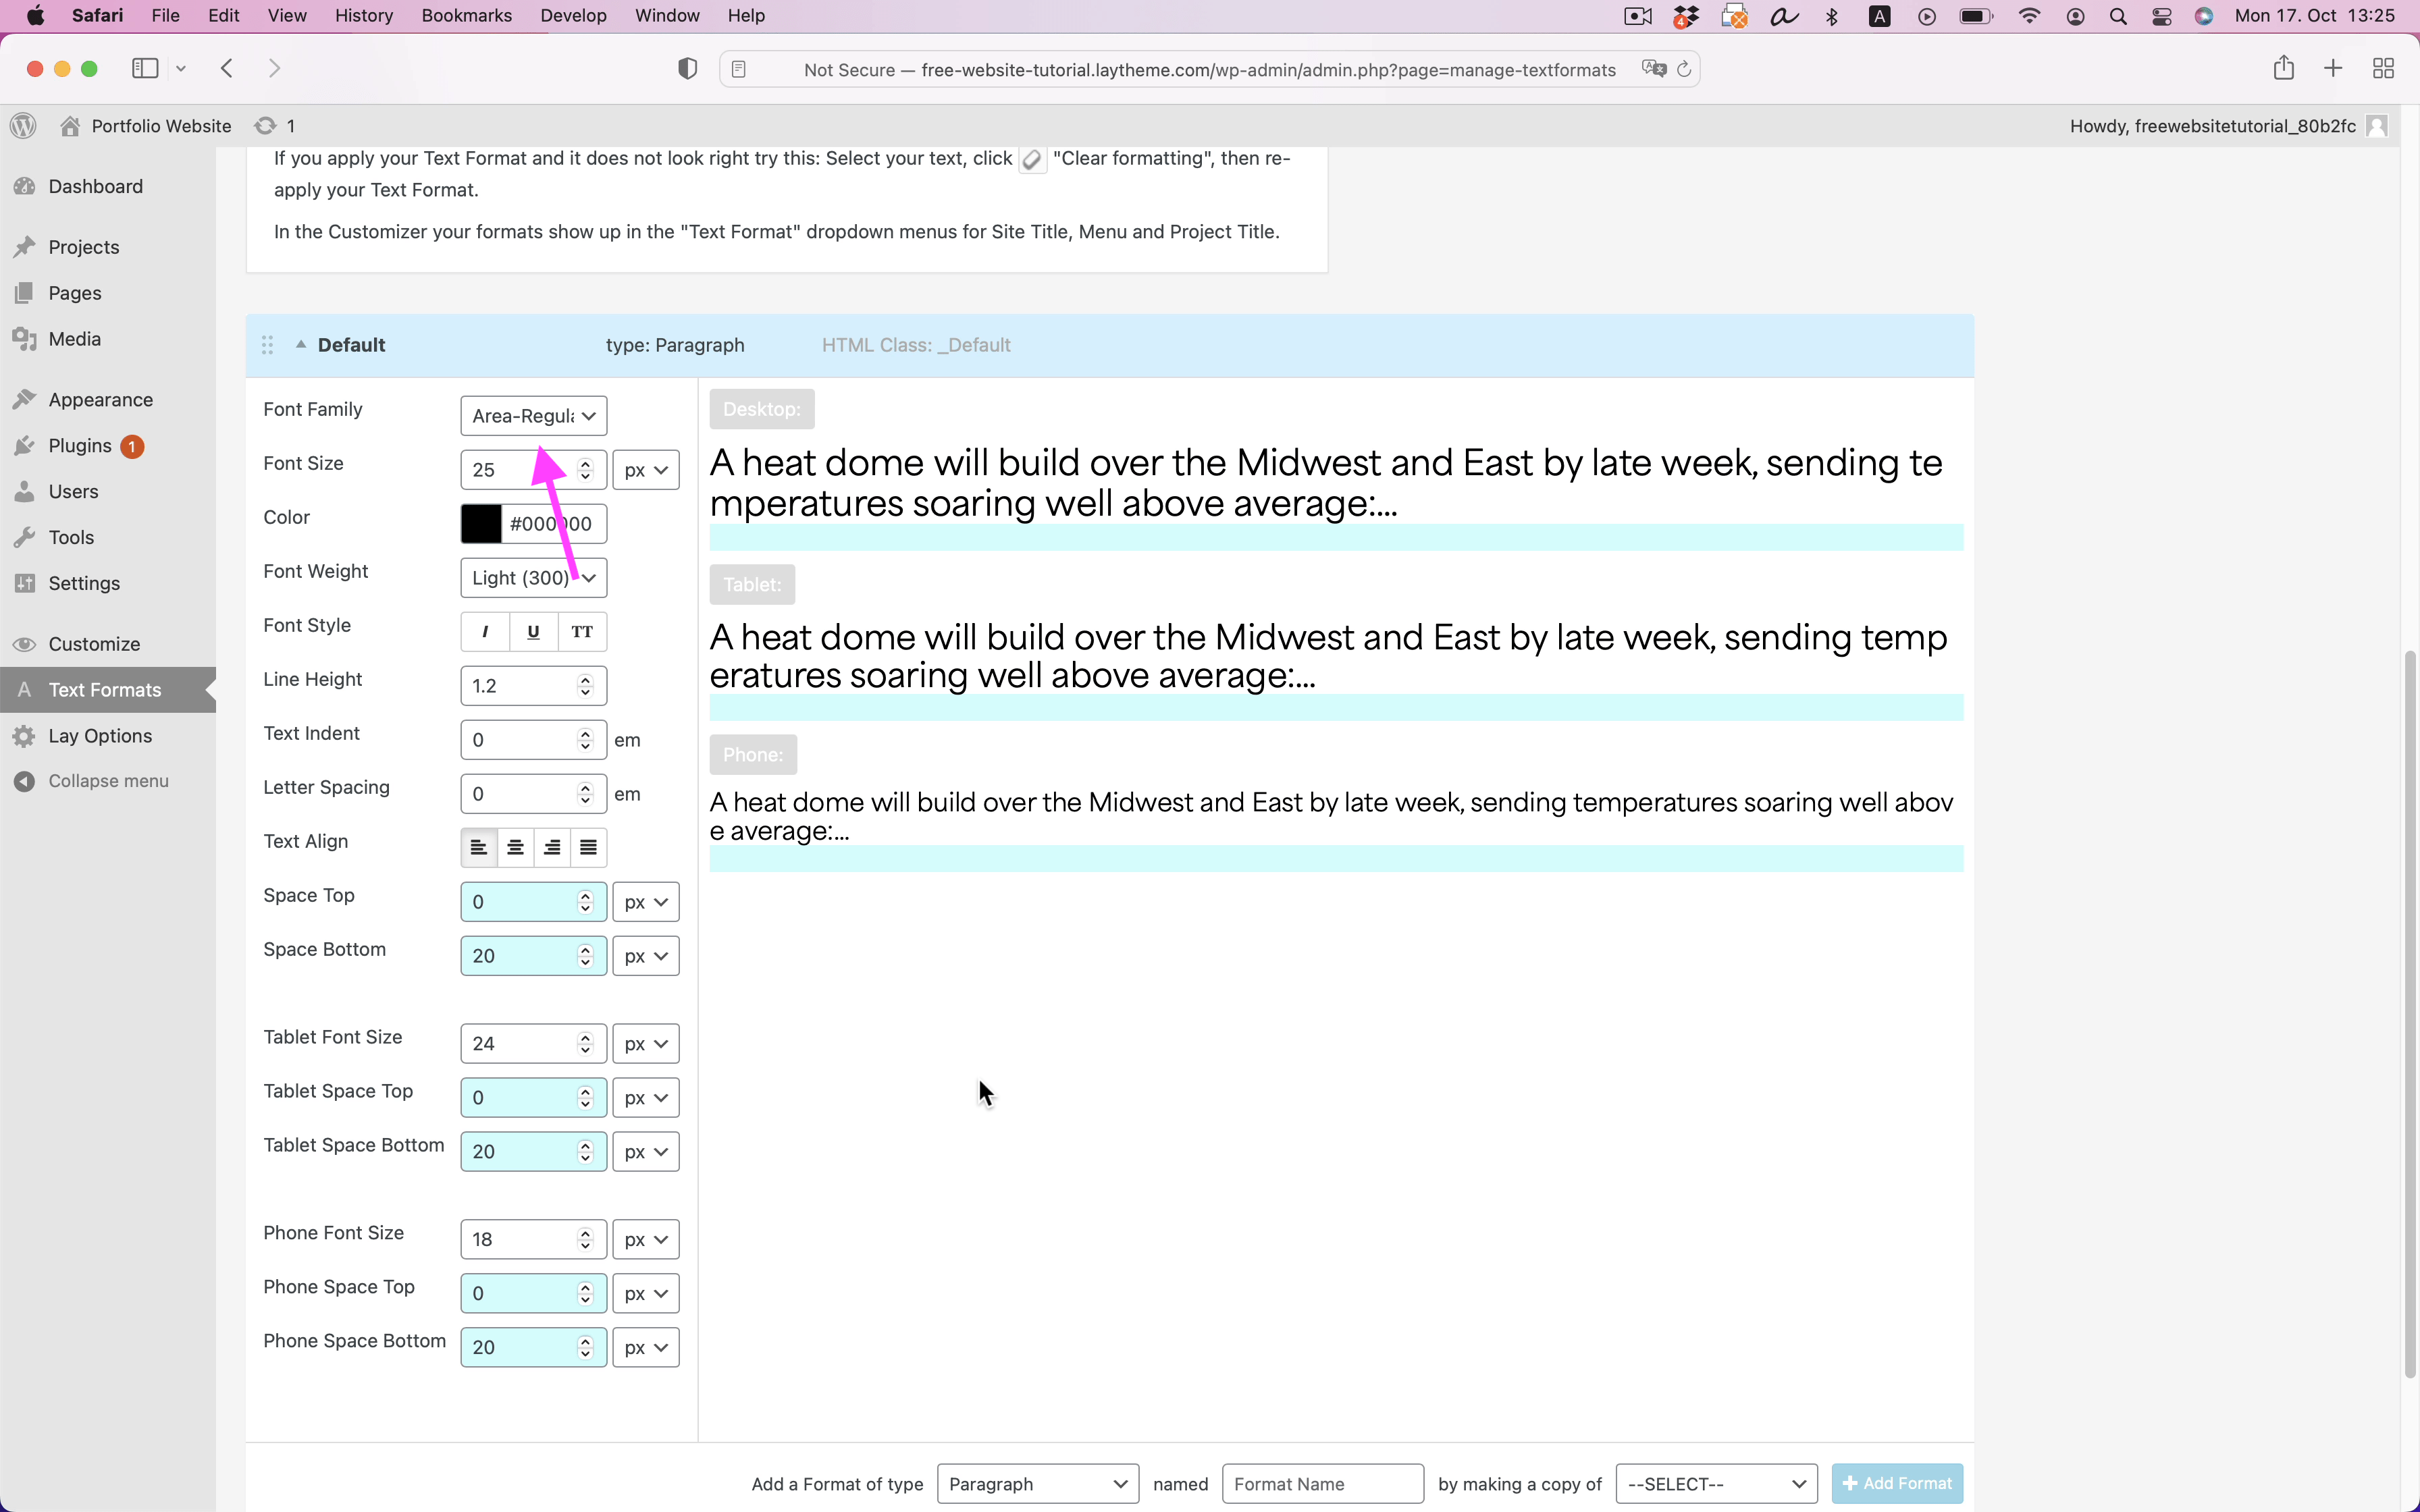The width and height of the screenshot is (2420, 1512).
Task: Open the Tablet Font Size unit dropdown
Action: [646, 1044]
